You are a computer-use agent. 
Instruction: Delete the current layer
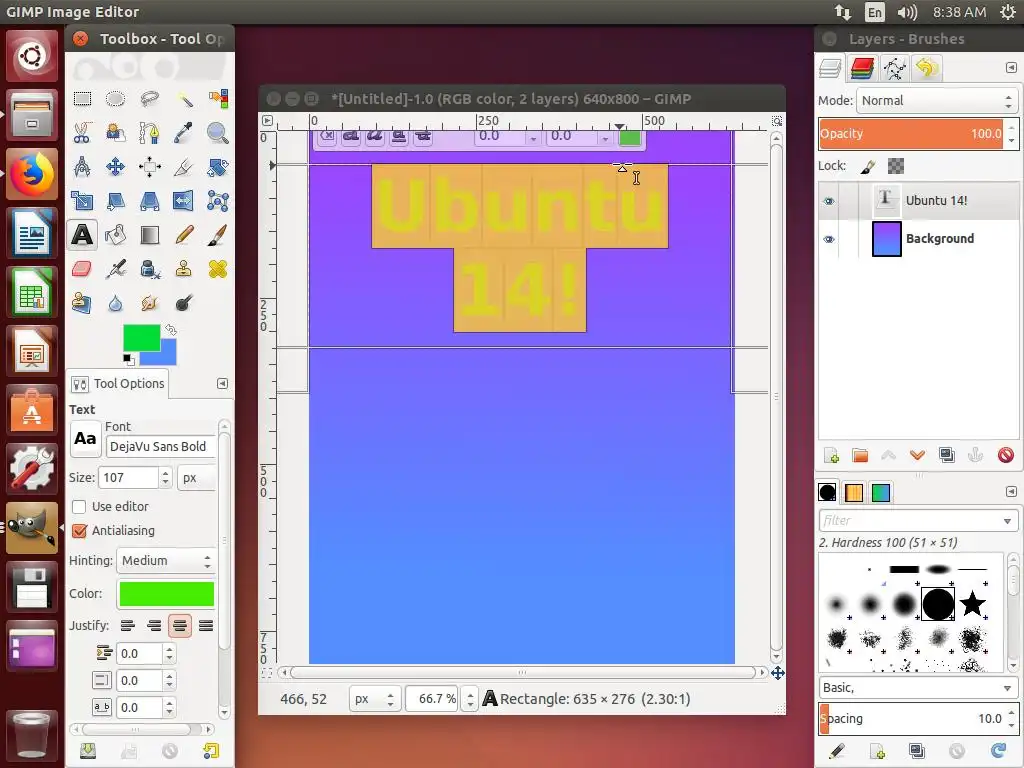[x=1006, y=455]
